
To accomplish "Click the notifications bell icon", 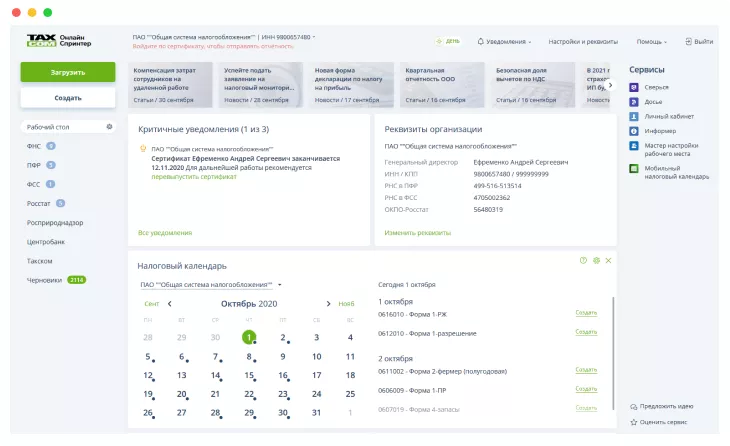I will (x=480, y=41).
